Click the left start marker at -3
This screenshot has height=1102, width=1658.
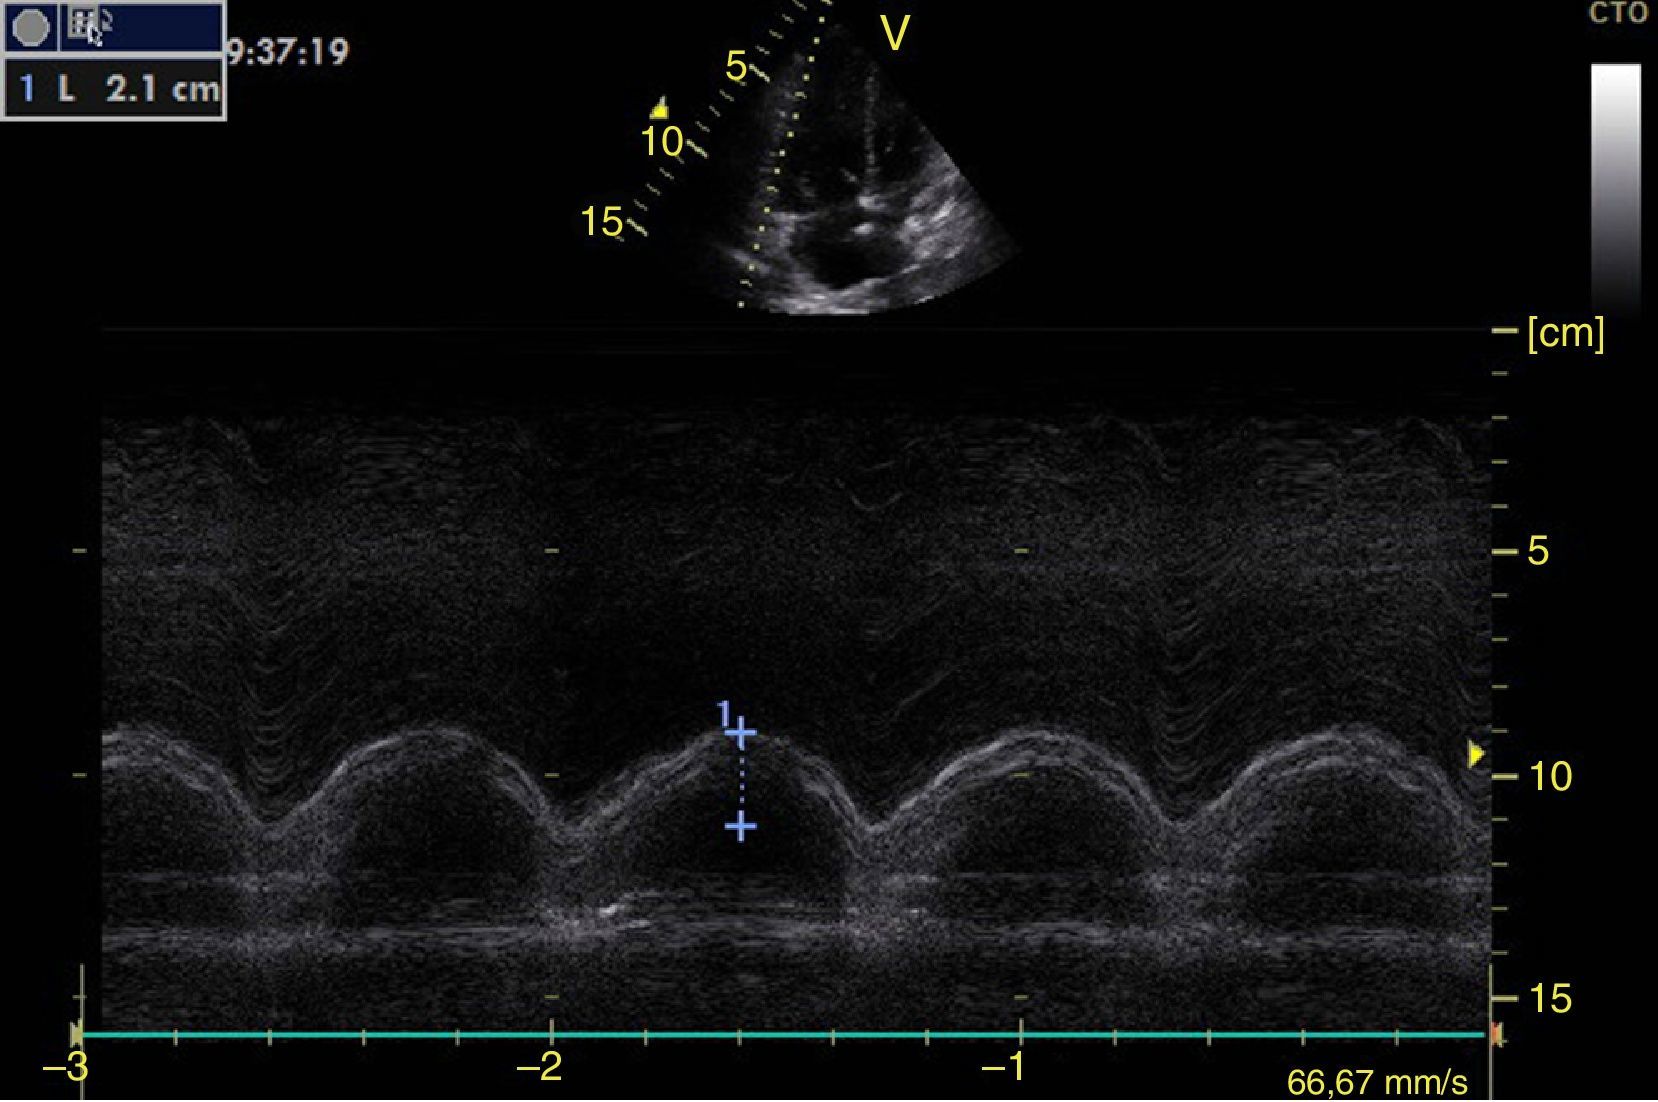click(x=78, y=1034)
